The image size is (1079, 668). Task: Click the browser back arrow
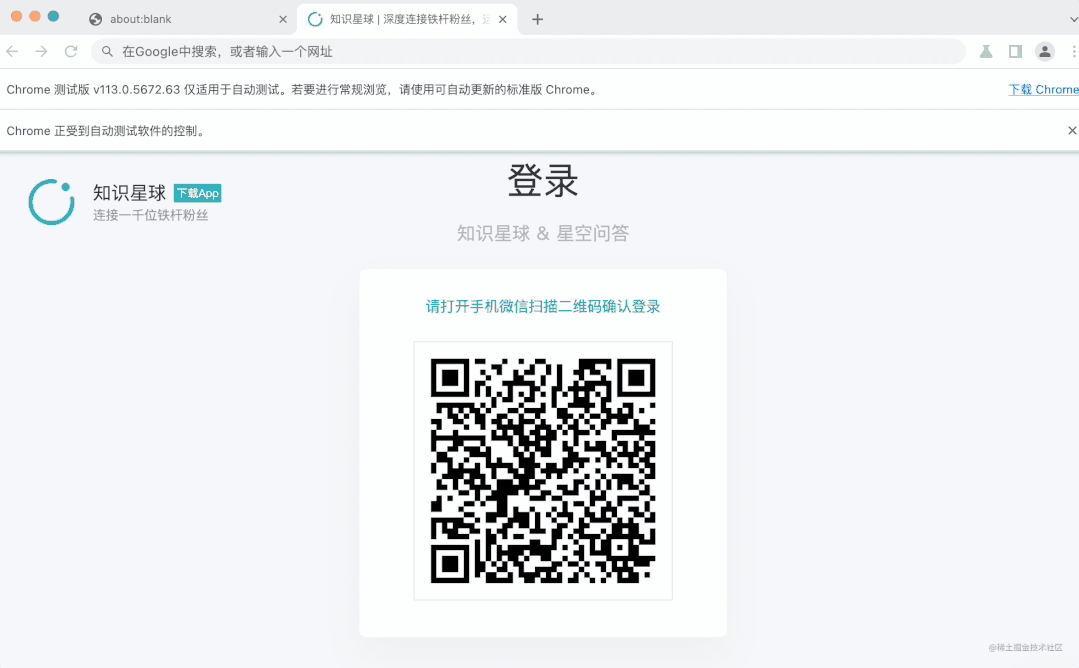coord(12,52)
